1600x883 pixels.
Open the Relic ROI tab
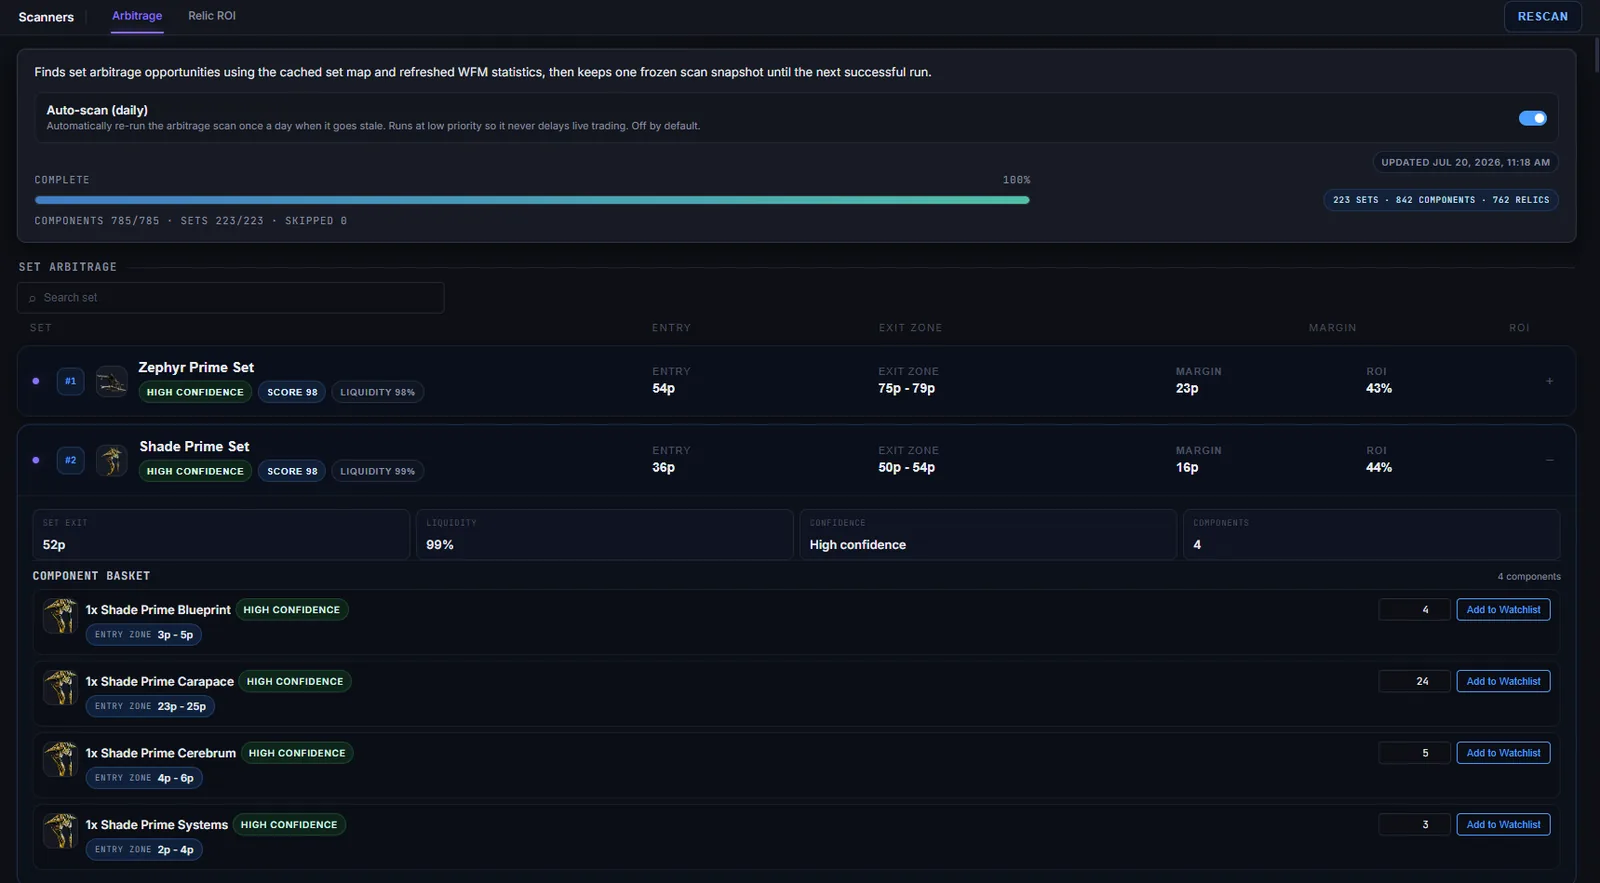point(212,16)
